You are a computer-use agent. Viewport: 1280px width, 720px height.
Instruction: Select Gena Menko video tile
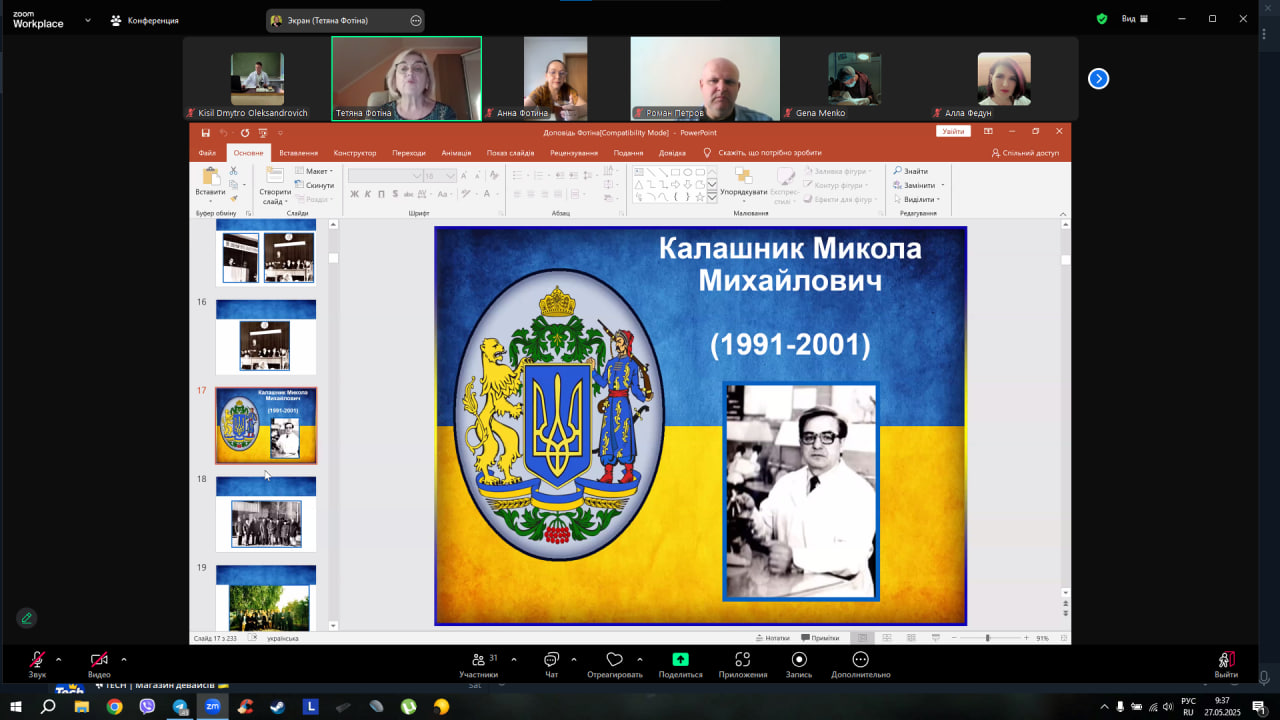(x=854, y=79)
